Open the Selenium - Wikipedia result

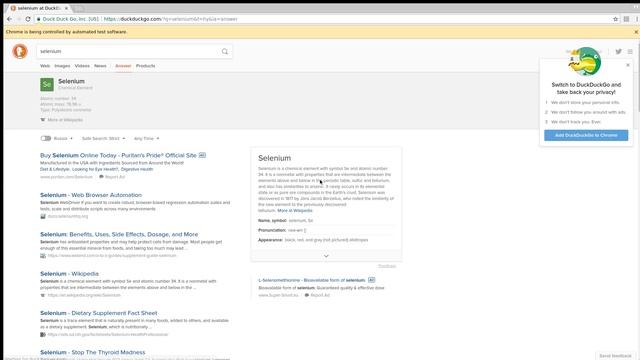69,273
